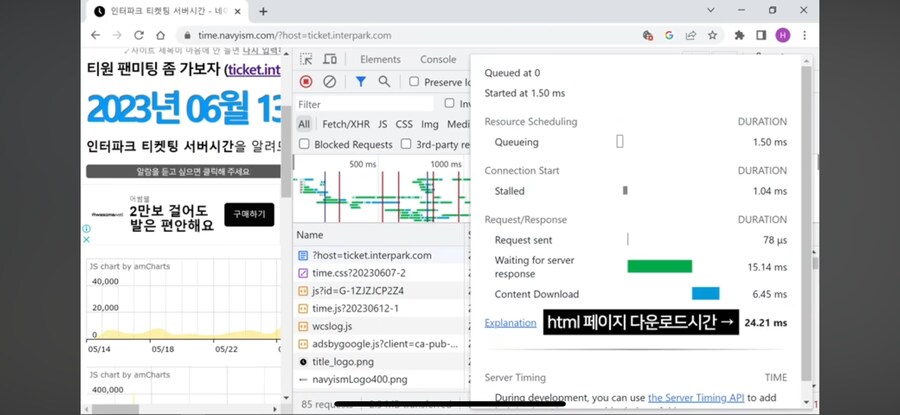Click the Waiting for server response green bar
The width and height of the screenshot is (900, 415).
(660, 266)
